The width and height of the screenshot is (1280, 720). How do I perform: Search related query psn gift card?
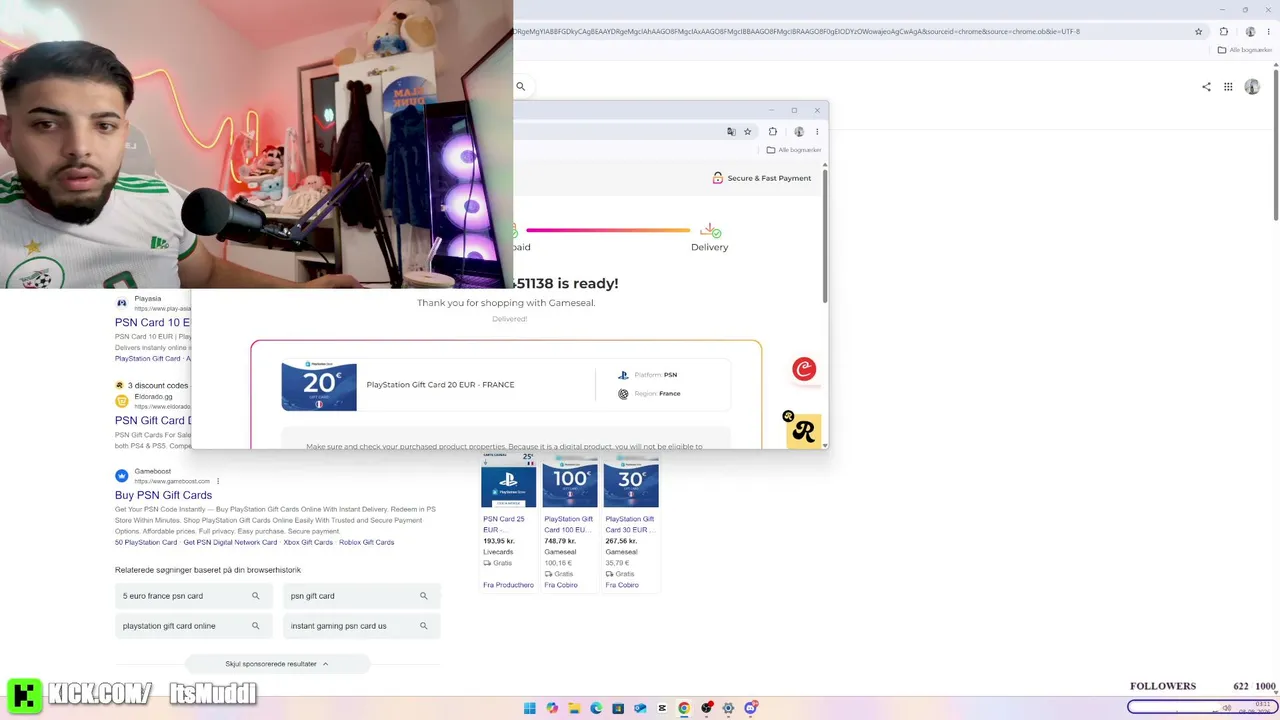[361, 596]
